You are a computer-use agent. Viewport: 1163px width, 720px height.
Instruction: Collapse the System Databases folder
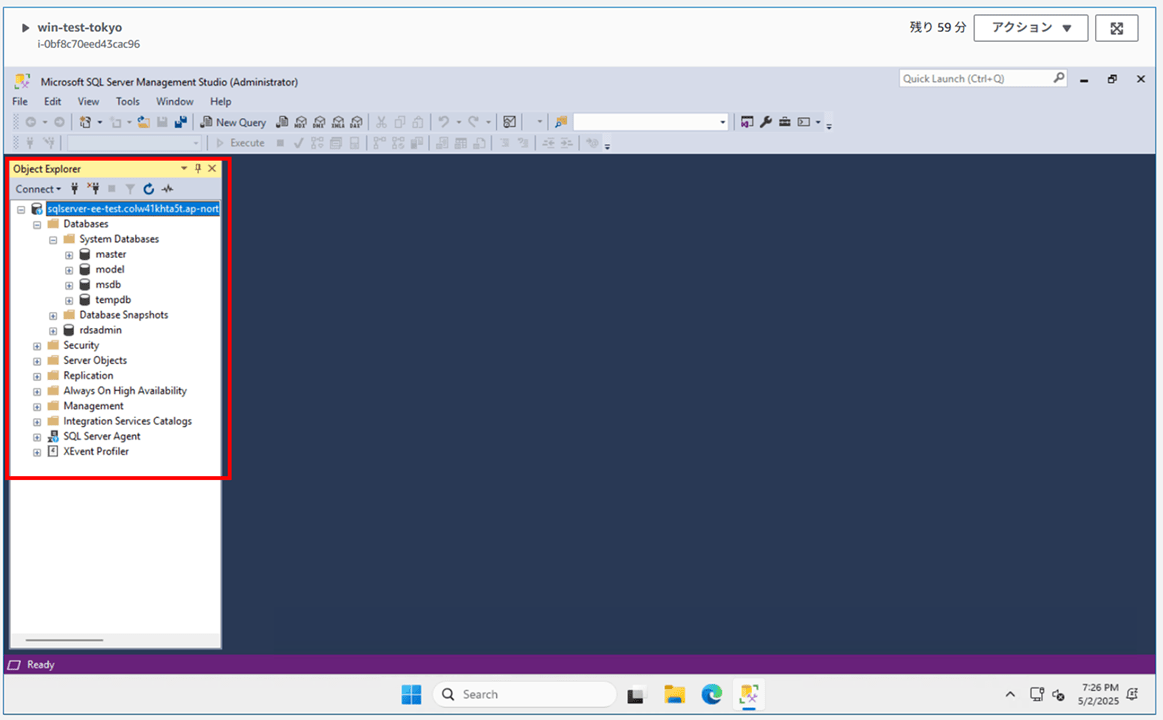click(x=53, y=240)
